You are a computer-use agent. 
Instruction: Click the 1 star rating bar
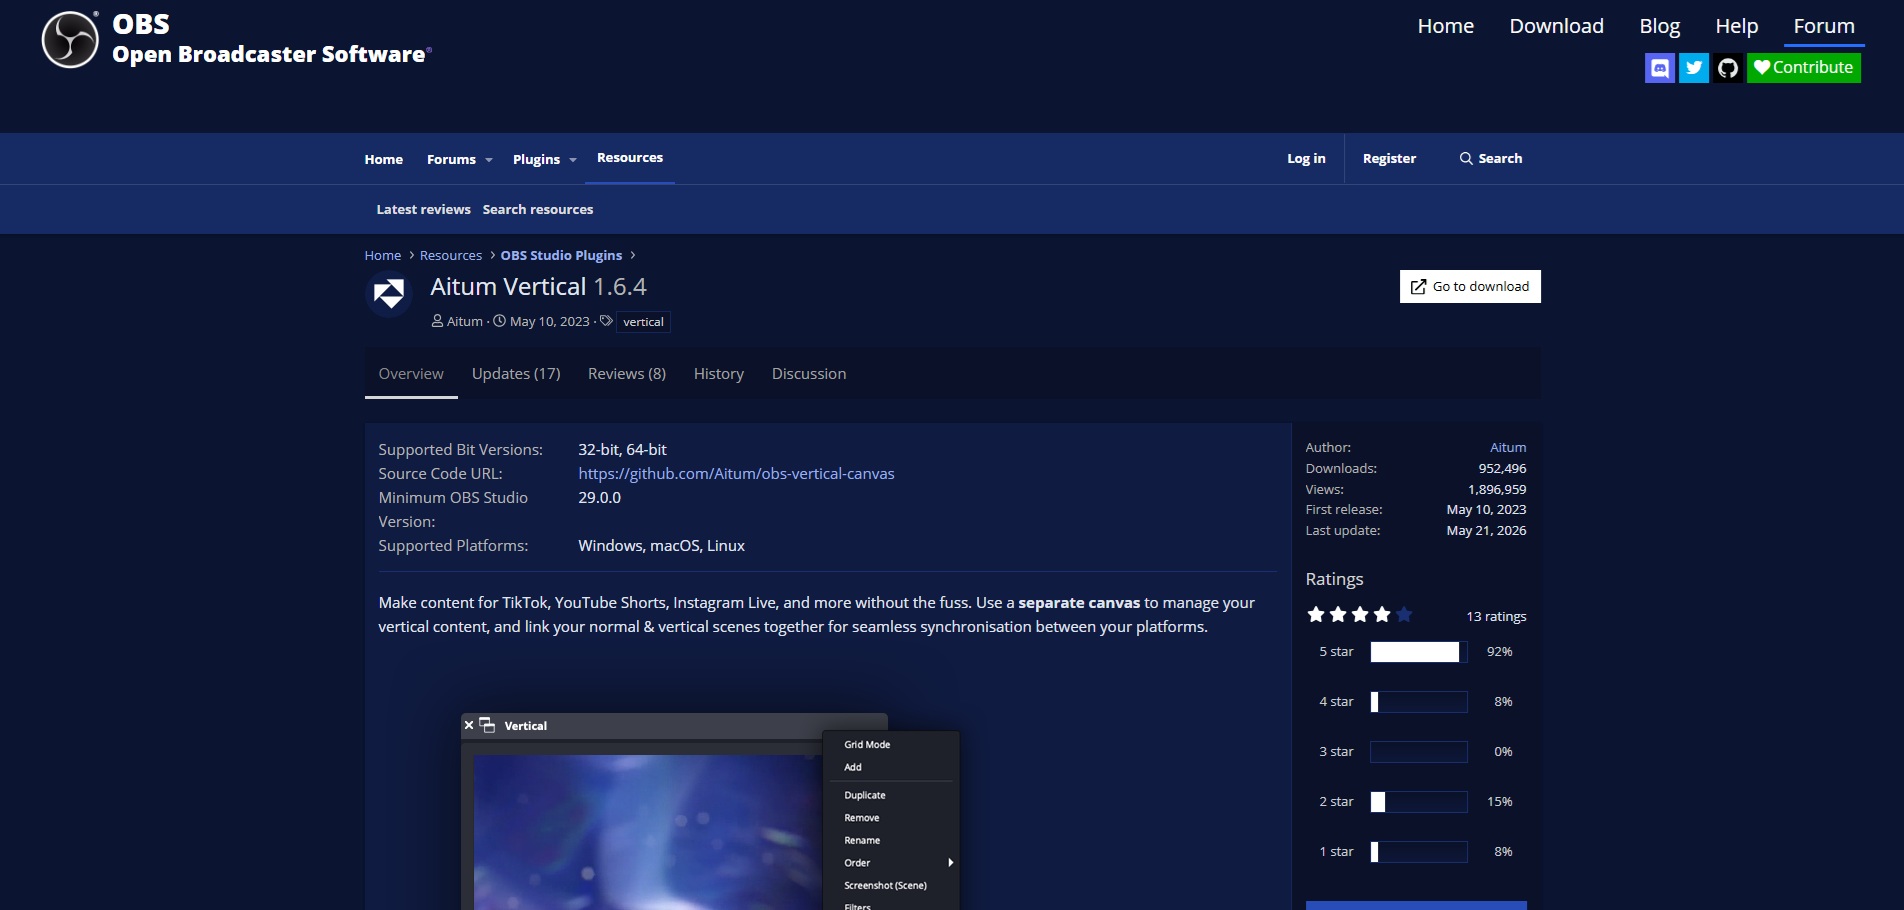pyautogui.click(x=1418, y=852)
